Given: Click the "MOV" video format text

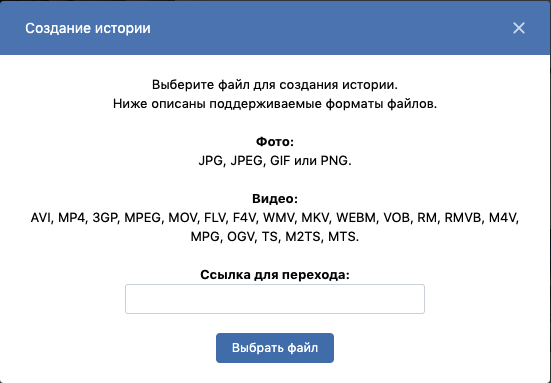Looking at the screenshot, I should (x=182, y=218).
